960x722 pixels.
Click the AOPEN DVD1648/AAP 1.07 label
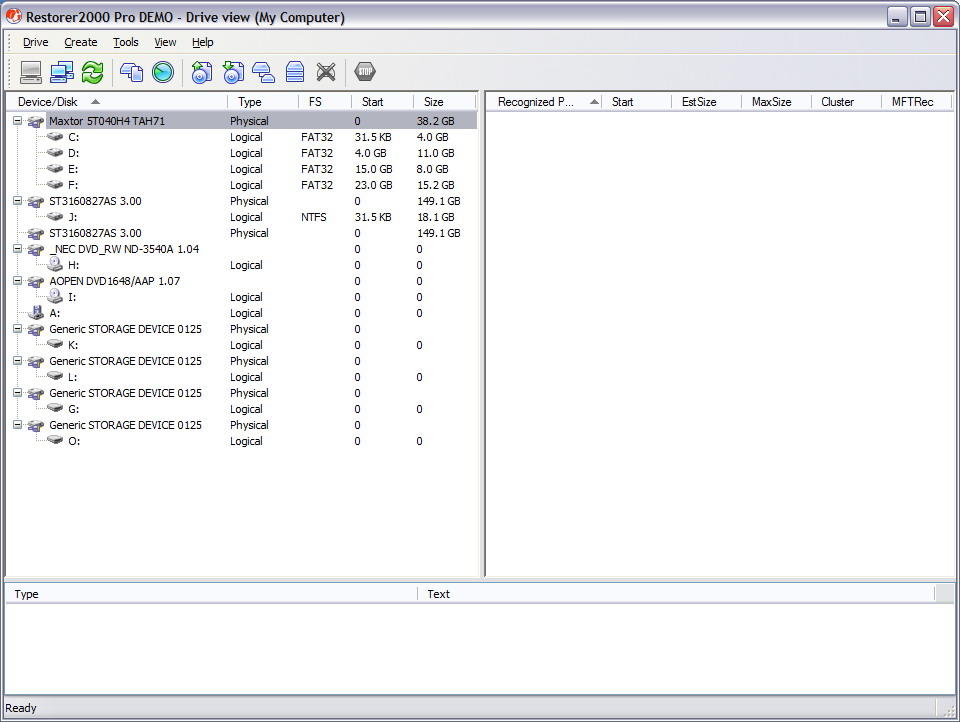114,281
